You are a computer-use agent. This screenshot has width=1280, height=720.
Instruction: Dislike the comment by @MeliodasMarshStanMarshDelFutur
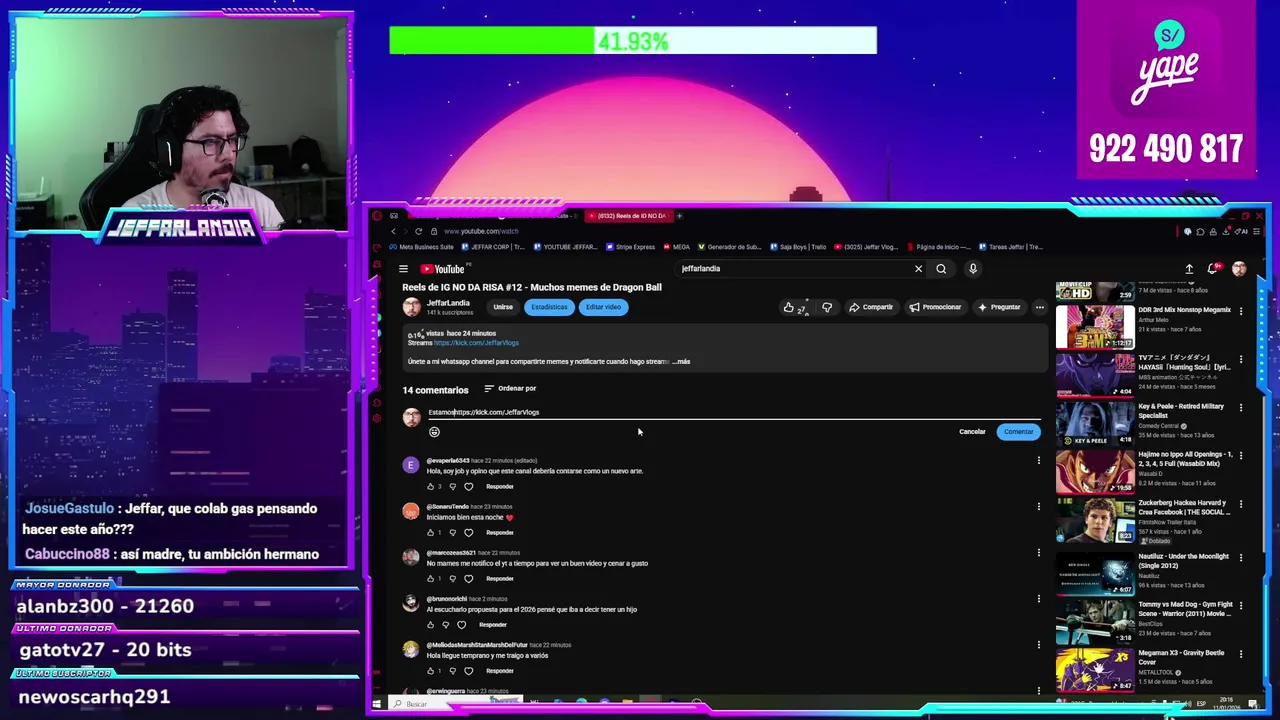[x=452, y=671]
